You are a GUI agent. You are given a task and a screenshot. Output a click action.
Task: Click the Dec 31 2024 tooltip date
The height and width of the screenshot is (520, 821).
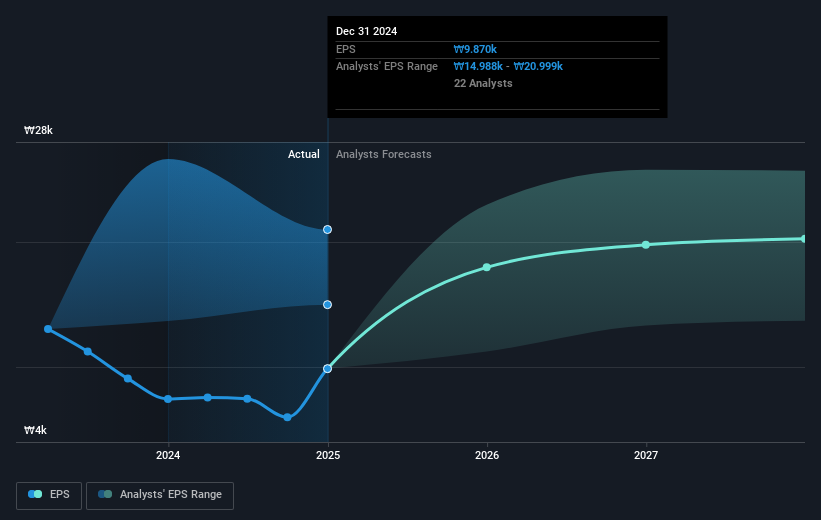[x=367, y=31]
